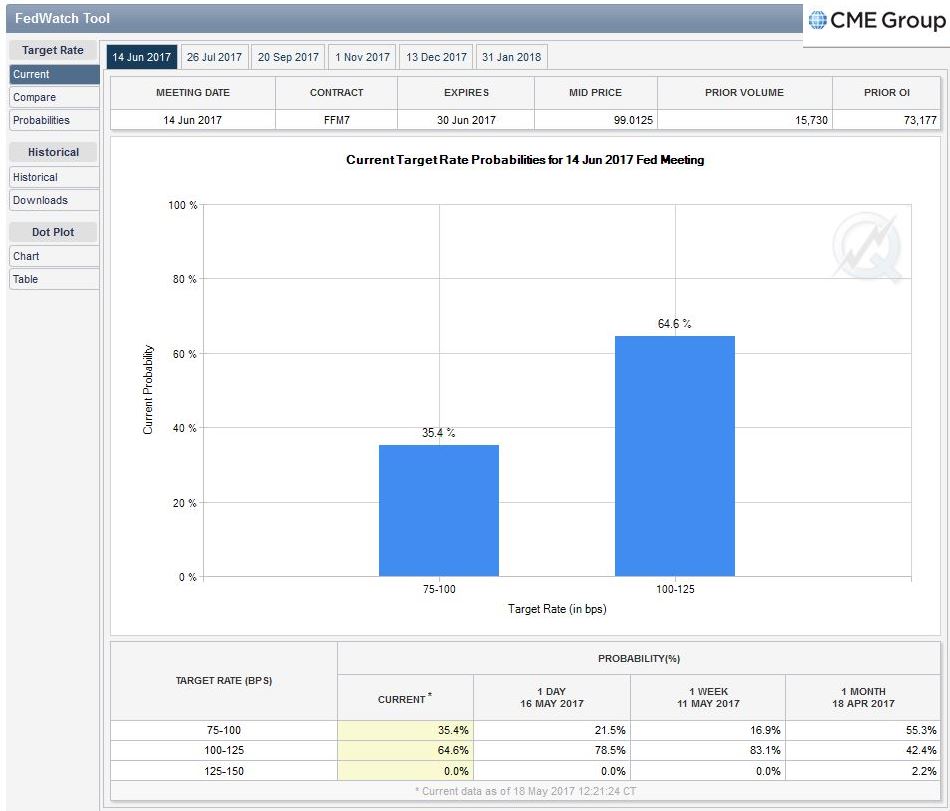This screenshot has width=950, height=811.
Task: Click the 75-100 bps blue bar
Action: (x=438, y=510)
